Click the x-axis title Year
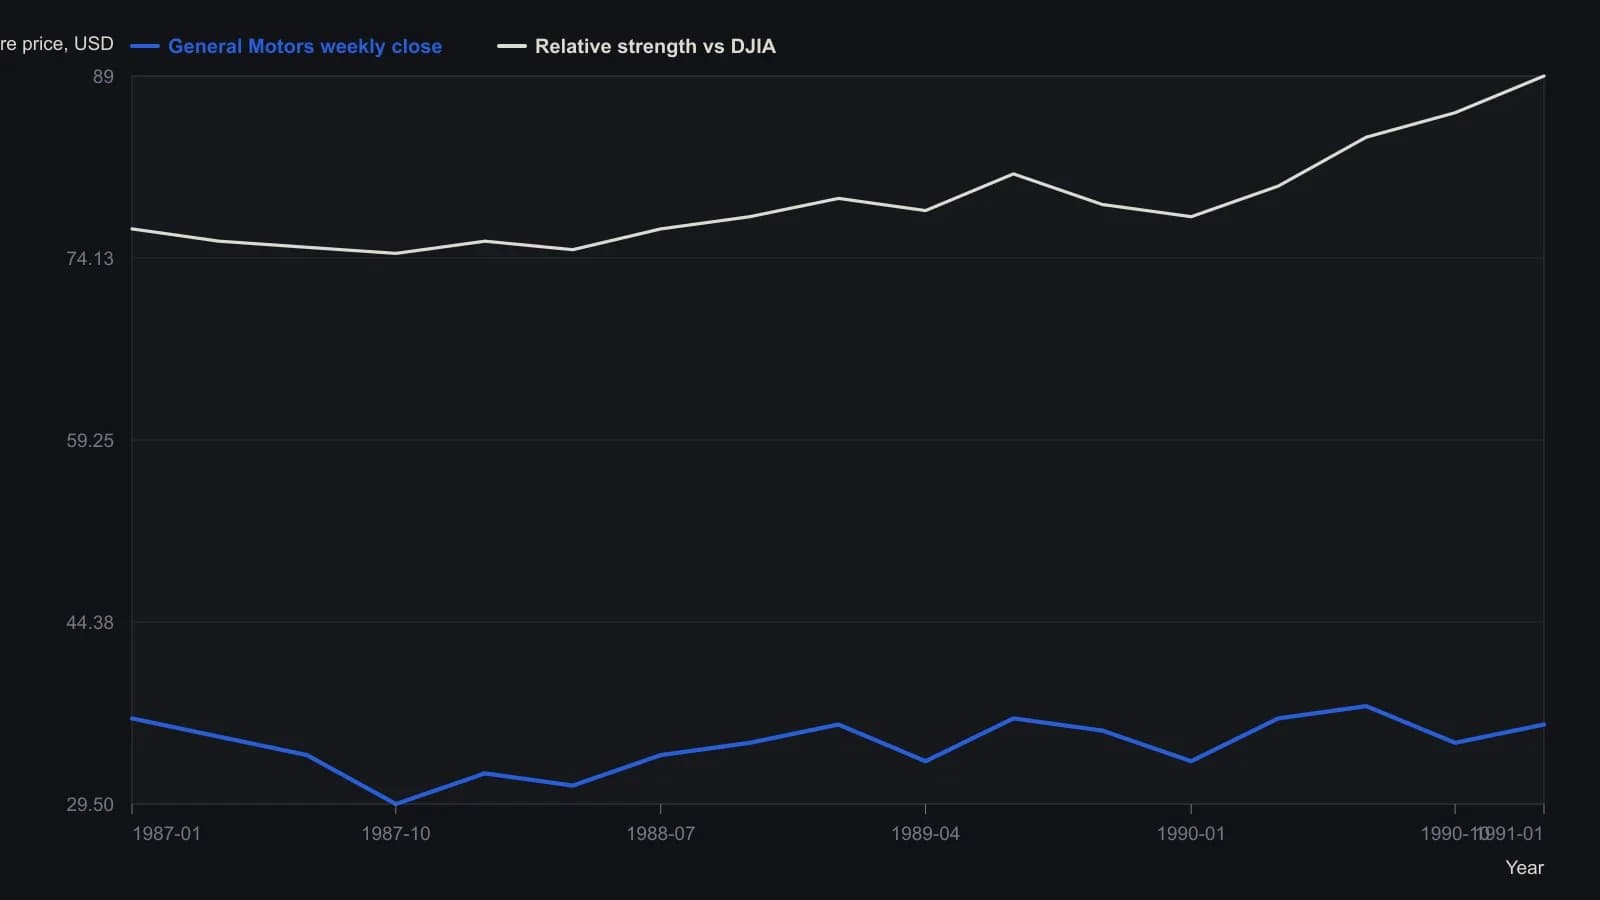The image size is (1600, 900). click(x=1525, y=868)
